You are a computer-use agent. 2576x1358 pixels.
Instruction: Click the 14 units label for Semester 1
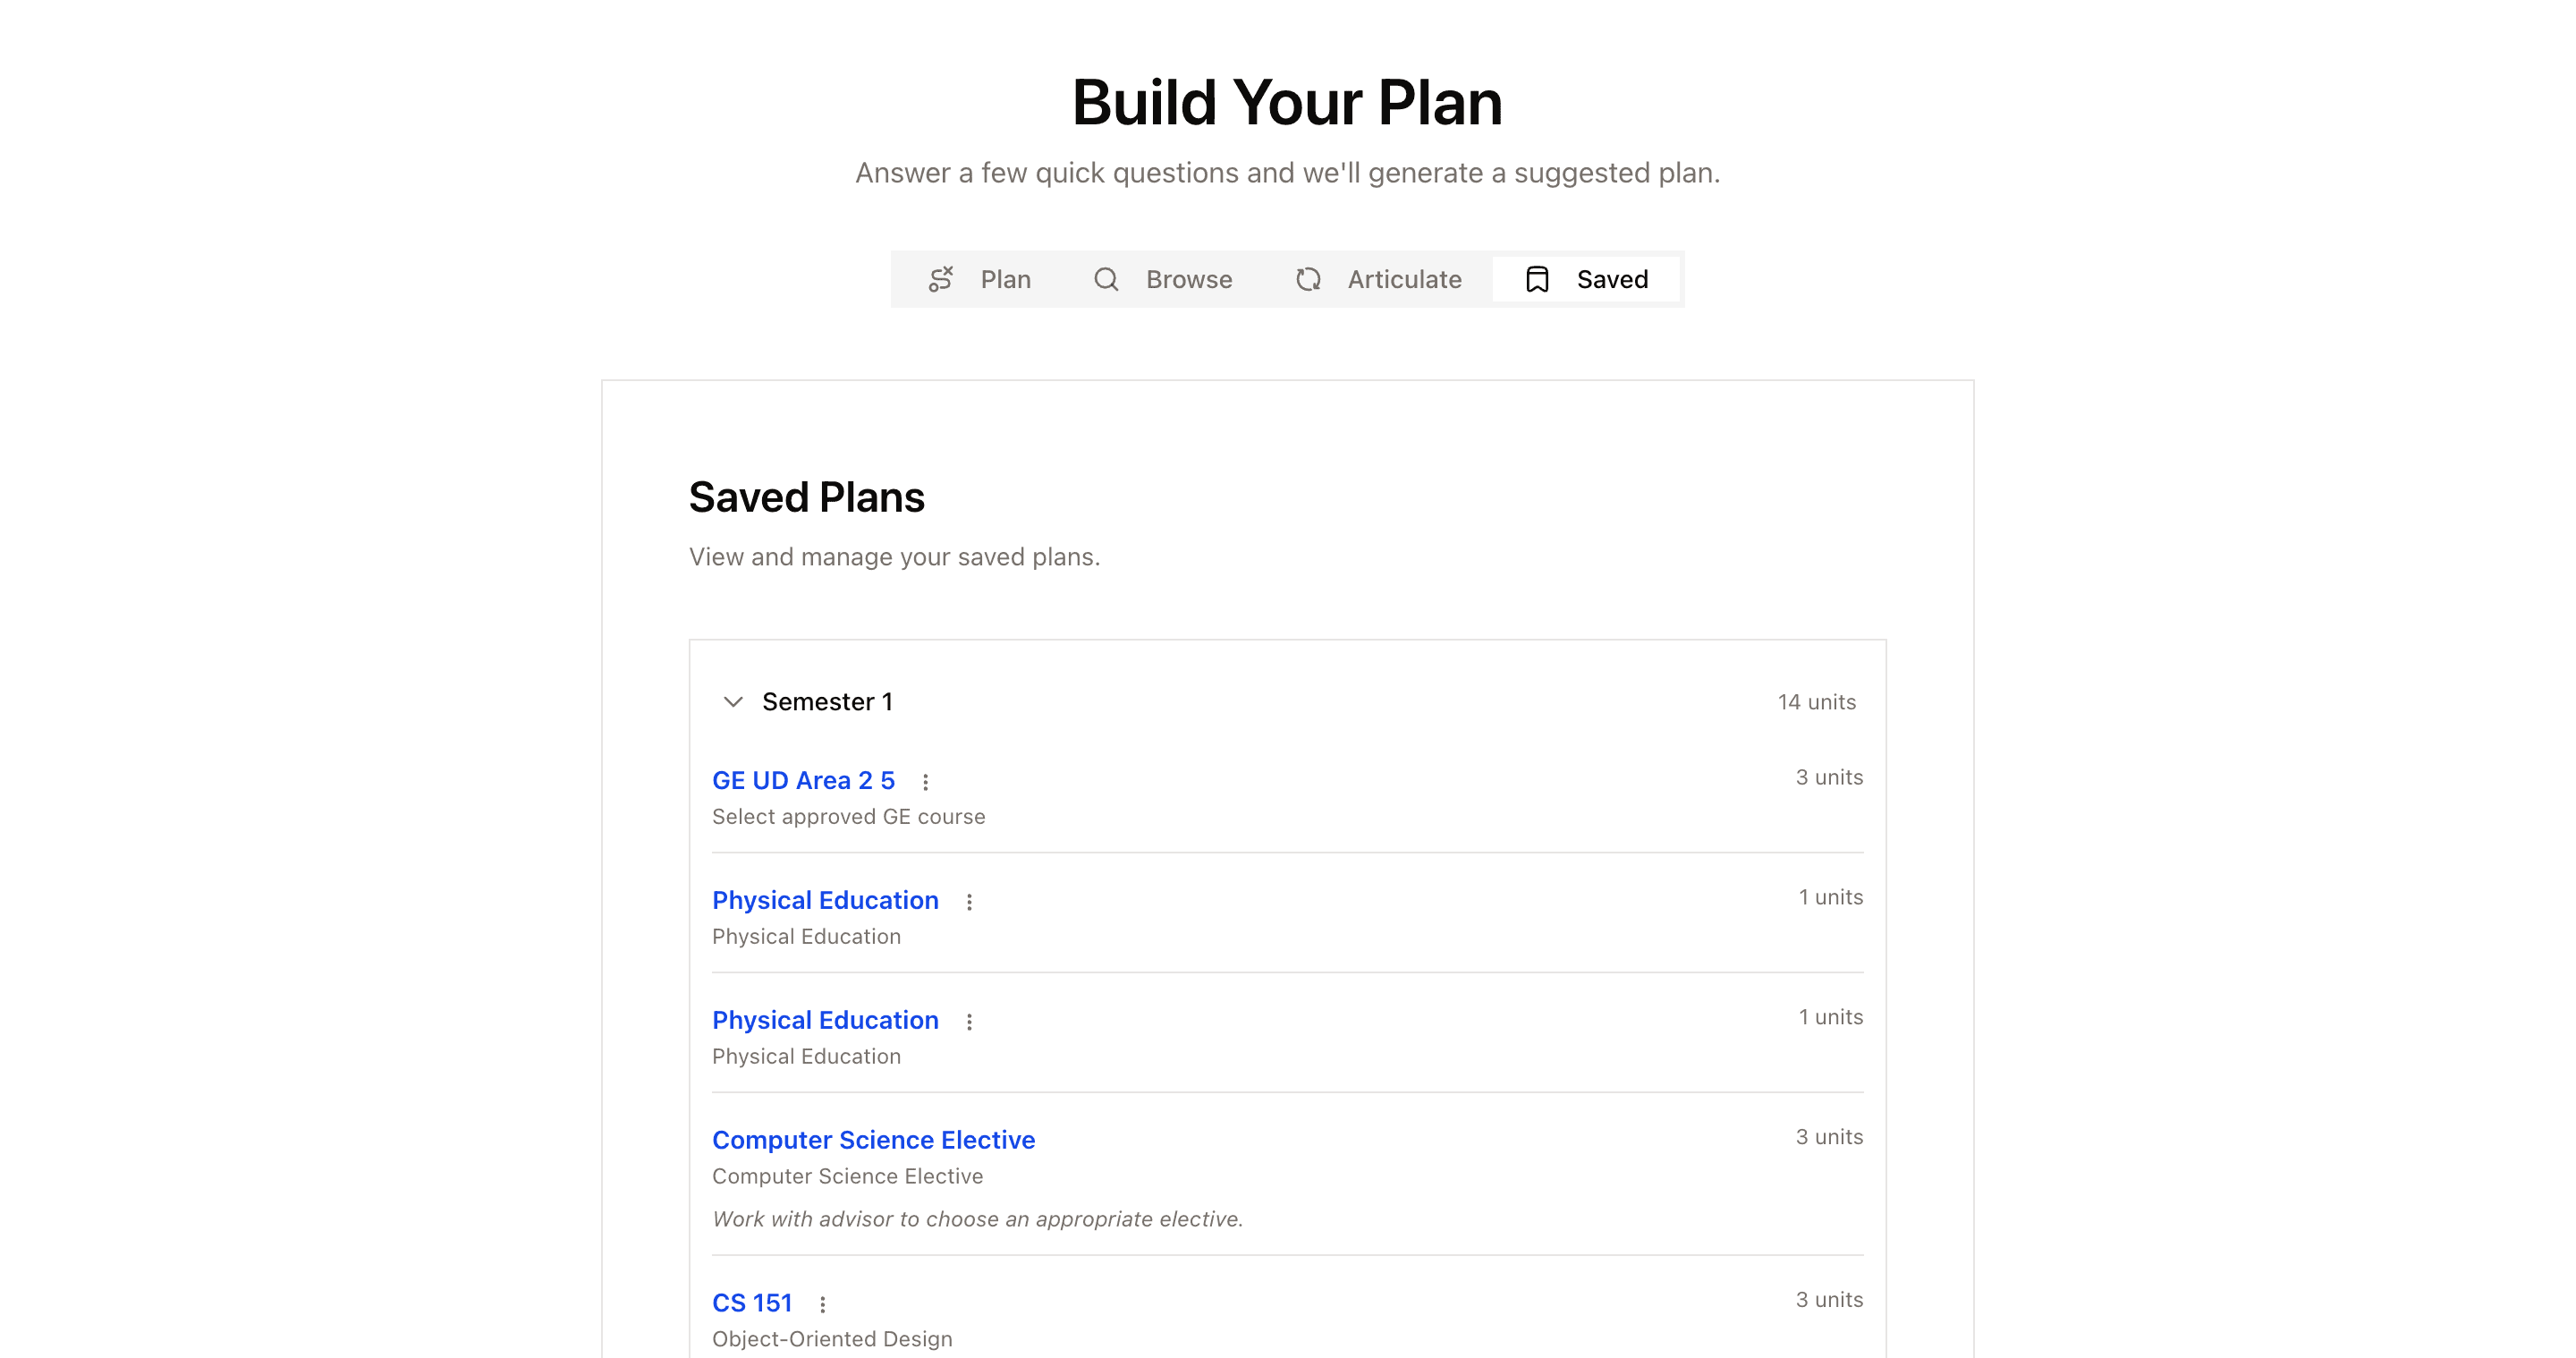1815,701
